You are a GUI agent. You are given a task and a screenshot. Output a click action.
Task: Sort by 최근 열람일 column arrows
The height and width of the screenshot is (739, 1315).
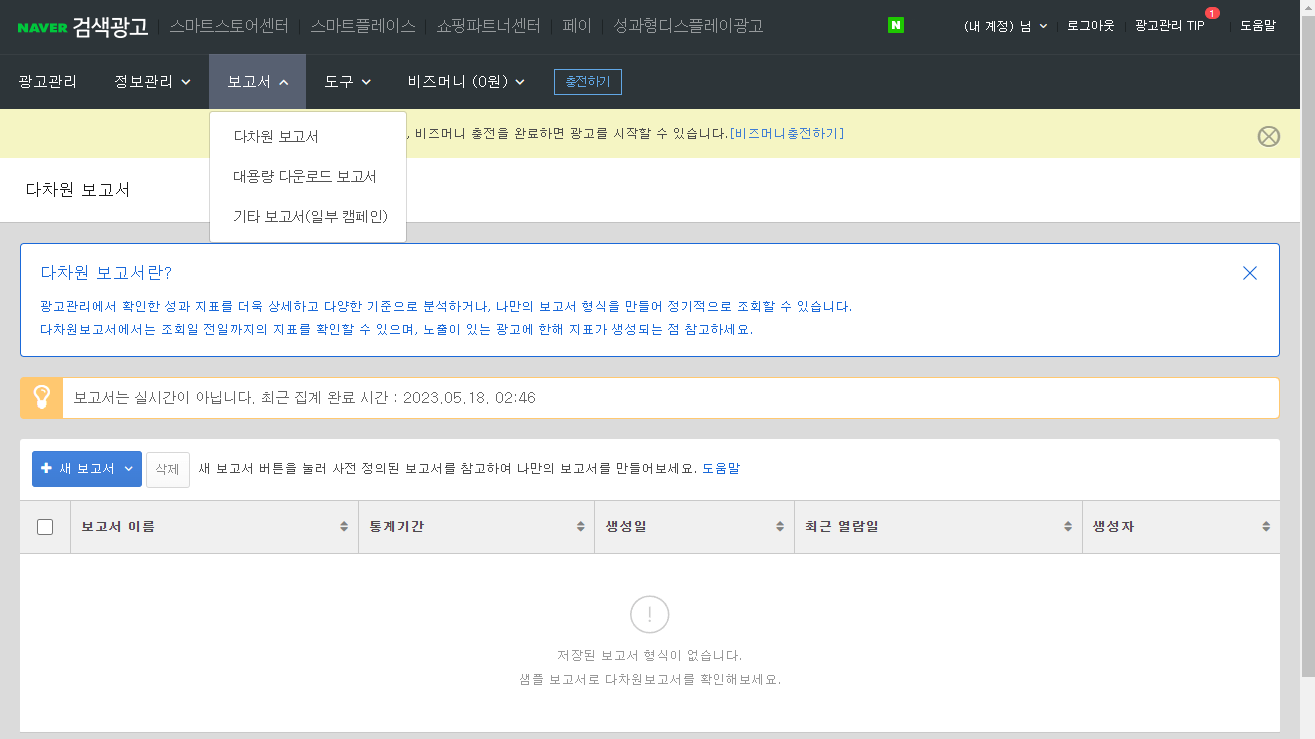click(x=1068, y=527)
